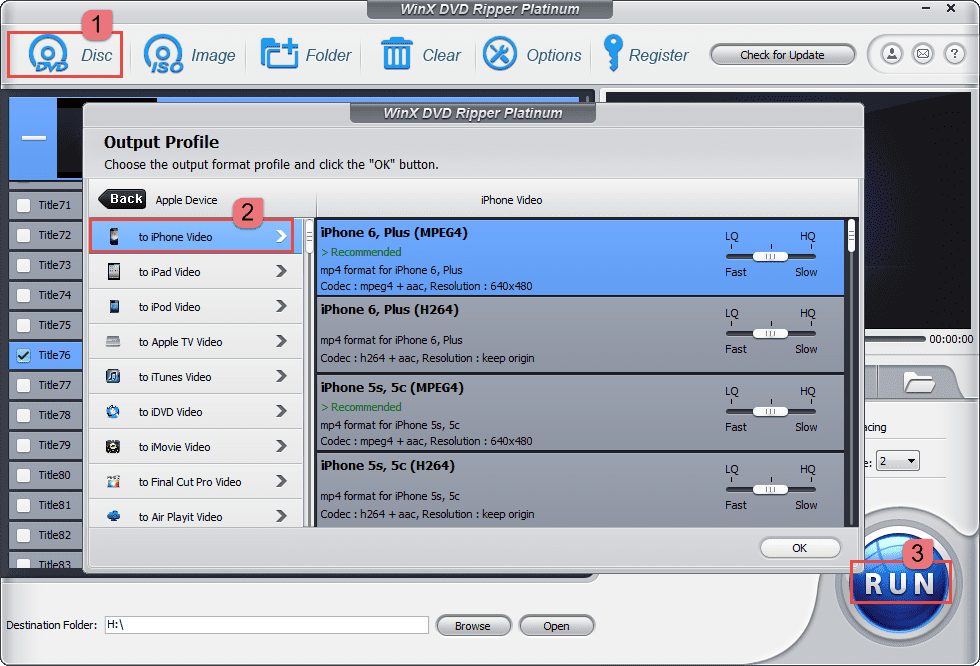Open user account icon in top bar
Image resolution: width=980 pixels, height=666 pixels.
[892, 54]
